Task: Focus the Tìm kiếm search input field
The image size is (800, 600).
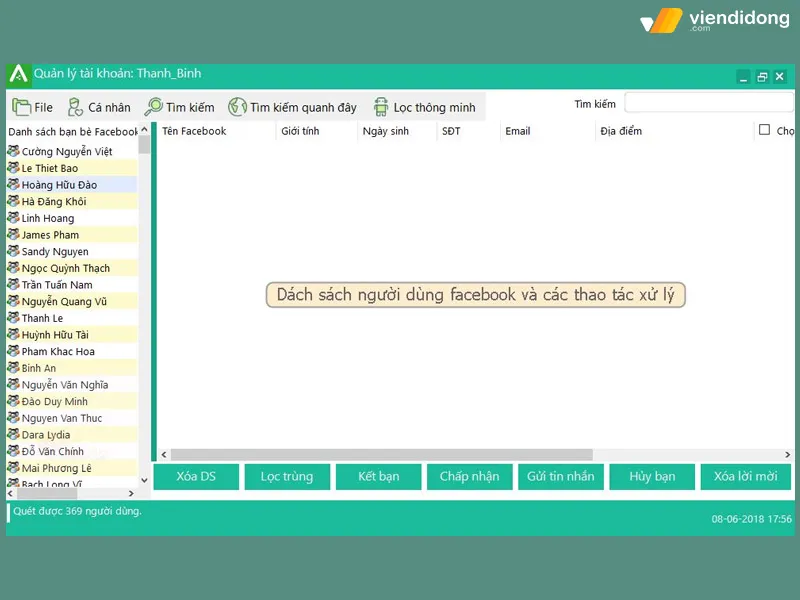Action: 709,103
